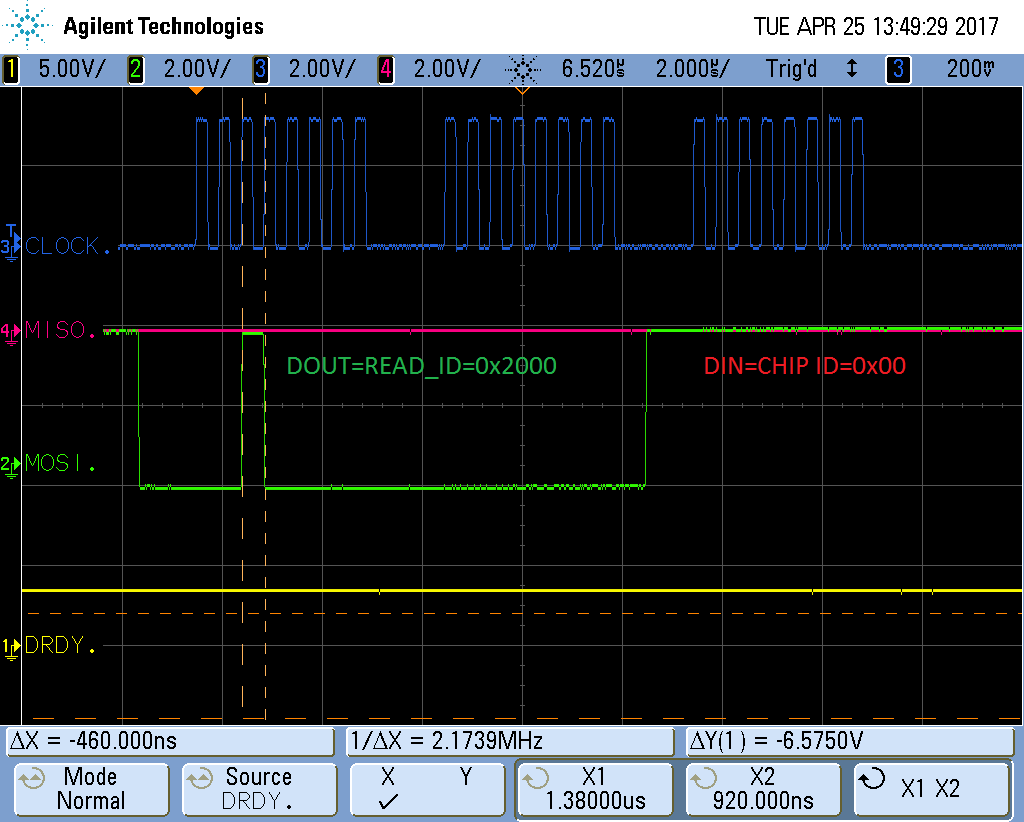Click channel 2 scale 2.00V/ value
The height and width of the screenshot is (822, 1024).
[x=197, y=69]
